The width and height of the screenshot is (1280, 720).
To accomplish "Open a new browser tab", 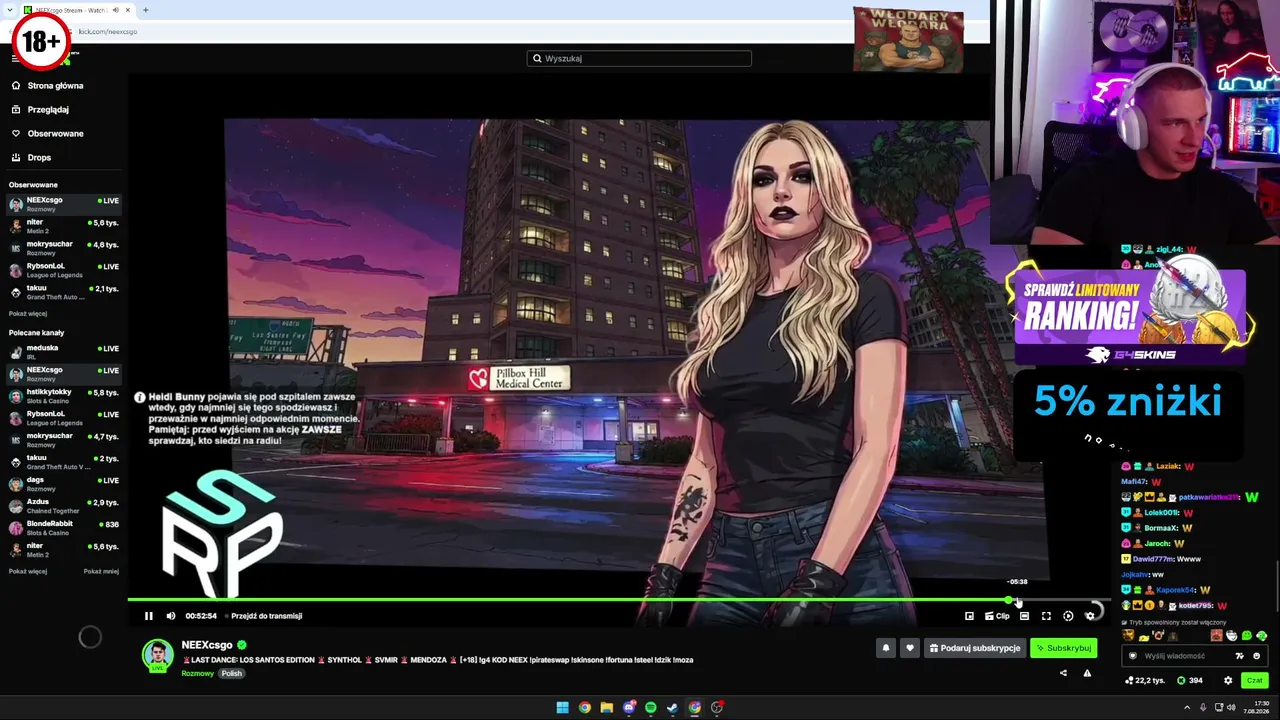I will pyautogui.click(x=146, y=10).
